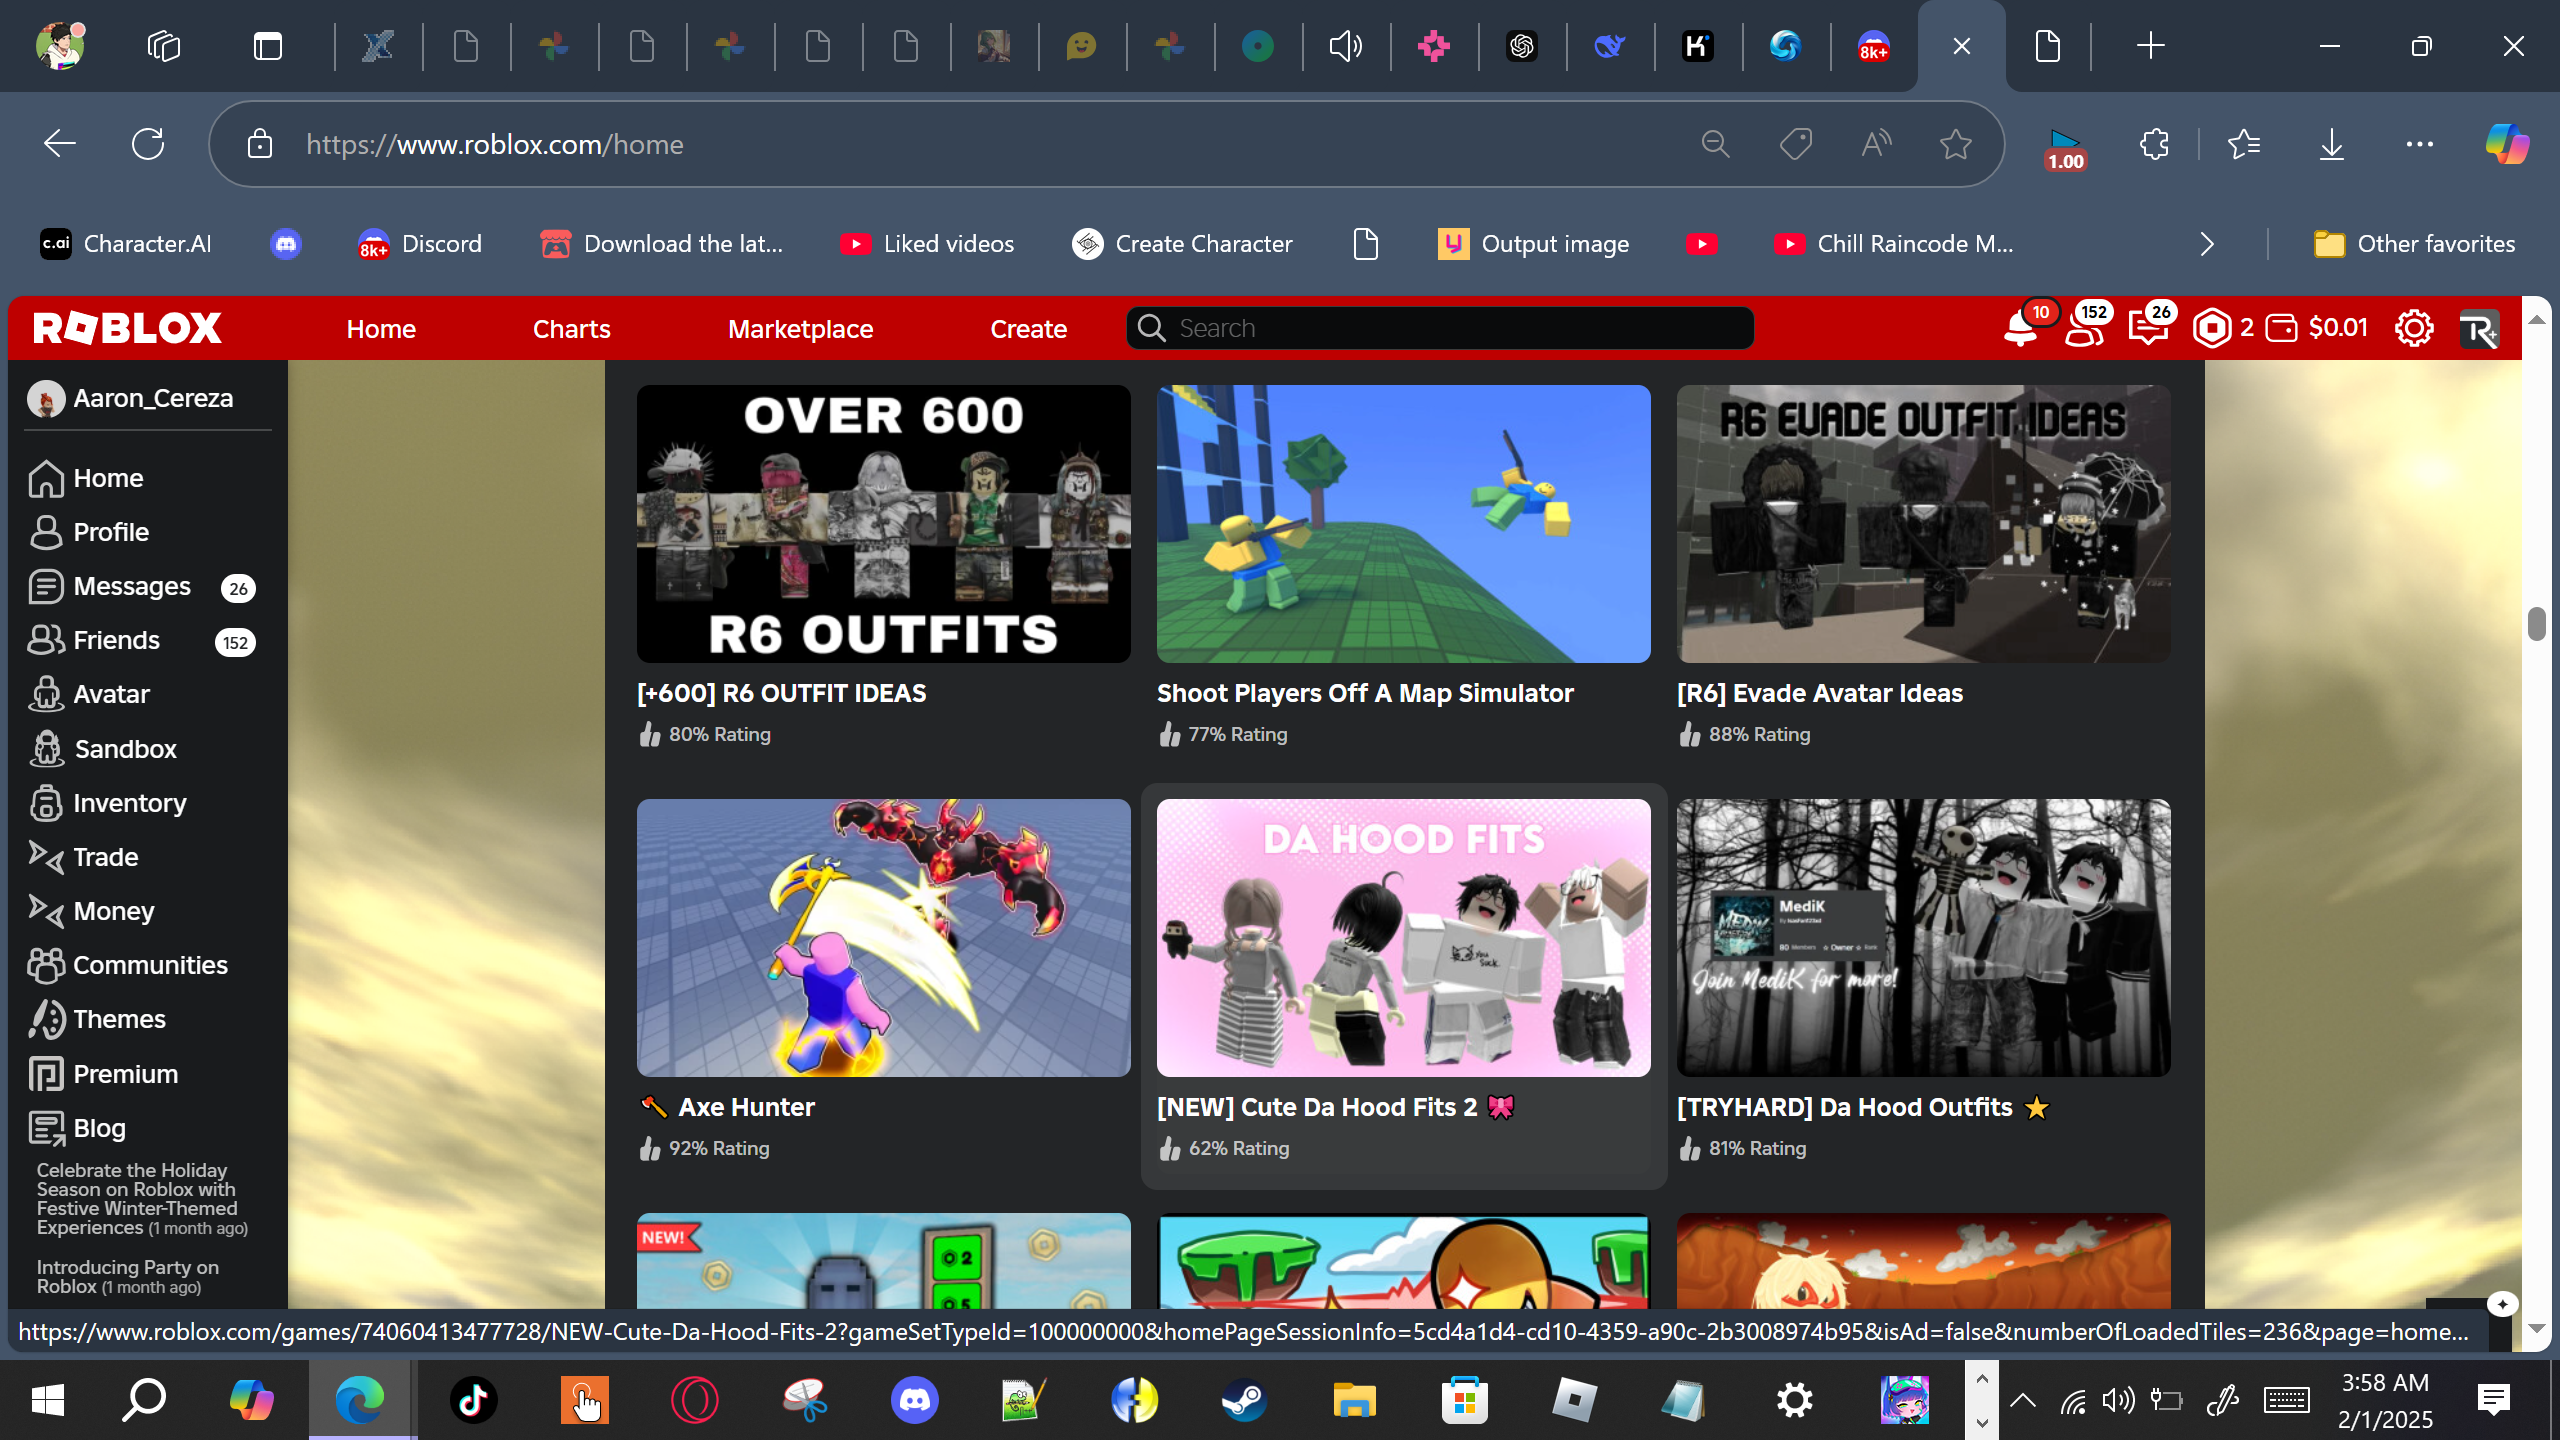Viewport: 2560px width, 1440px height.
Task: Open Communities in the sidebar
Action: [x=149, y=965]
